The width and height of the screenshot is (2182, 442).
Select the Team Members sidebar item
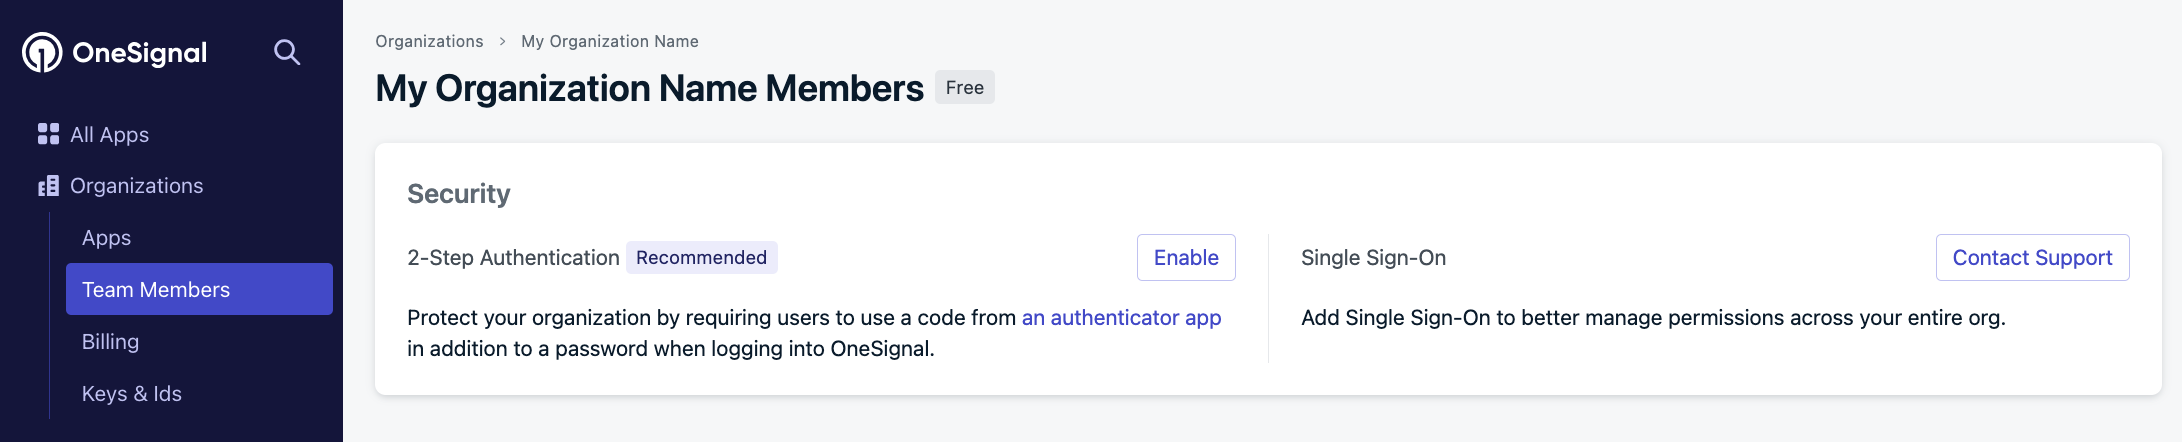click(199, 289)
